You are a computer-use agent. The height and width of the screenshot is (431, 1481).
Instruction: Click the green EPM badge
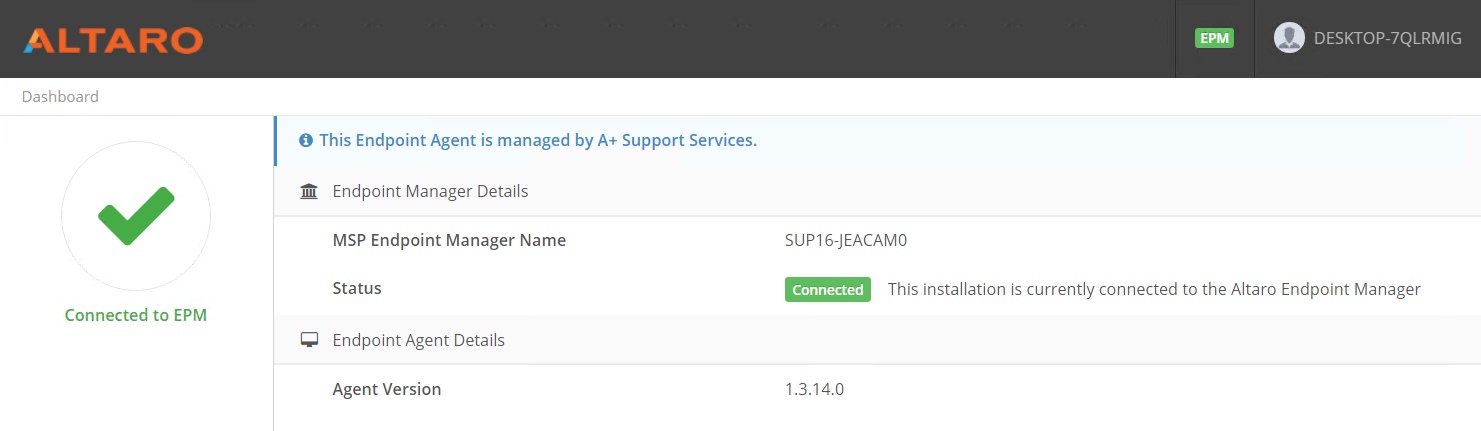pos(1214,39)
